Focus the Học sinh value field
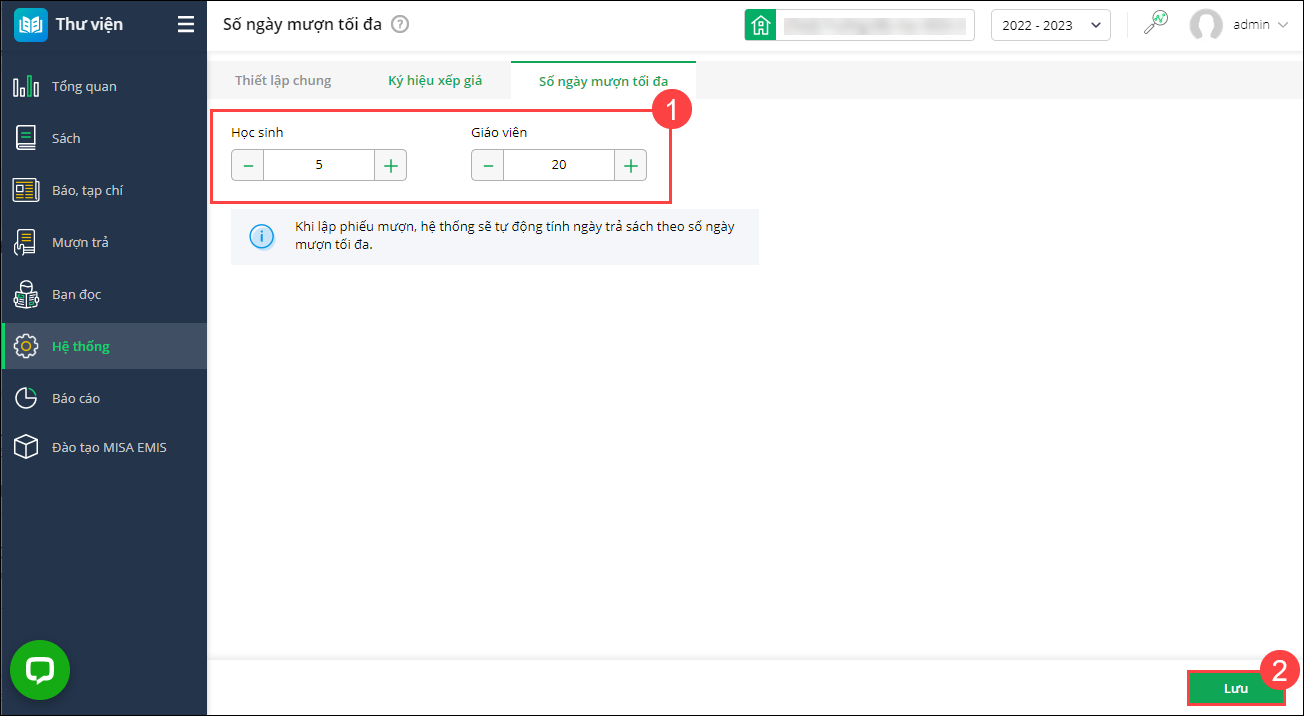The image size is (1304, 716). pyautogui.click(x=319, y=165)
